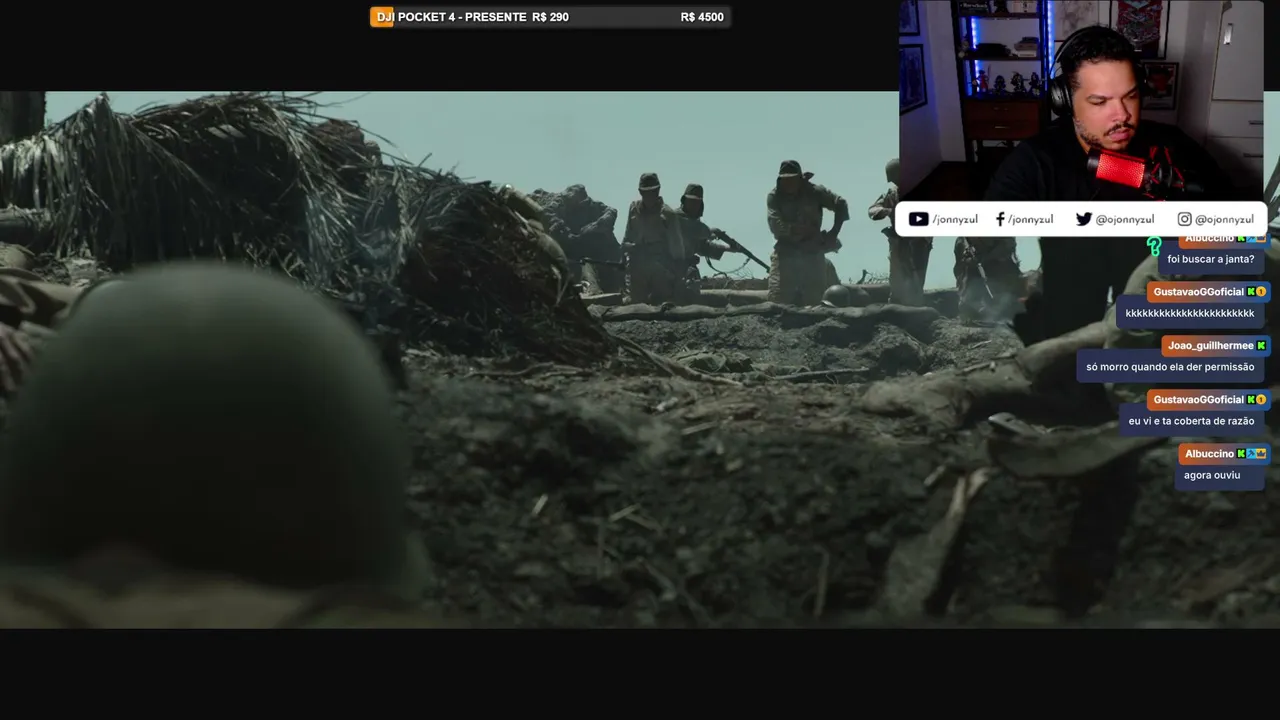Click the chat message 'foi buscar a janta?'
The width and height of the screenshot is (1280, 720).
[1210, 259]
